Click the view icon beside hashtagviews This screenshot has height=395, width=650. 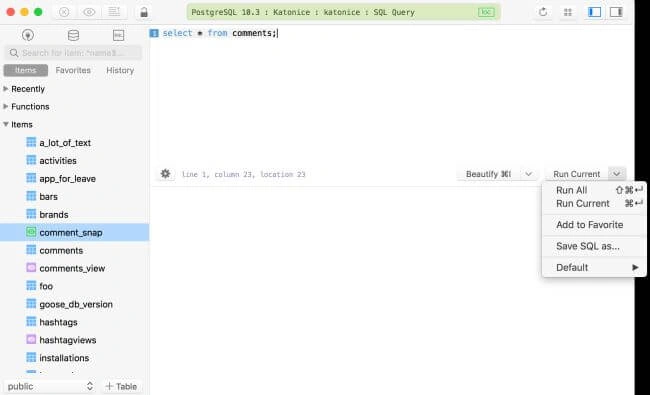[31, 339]
